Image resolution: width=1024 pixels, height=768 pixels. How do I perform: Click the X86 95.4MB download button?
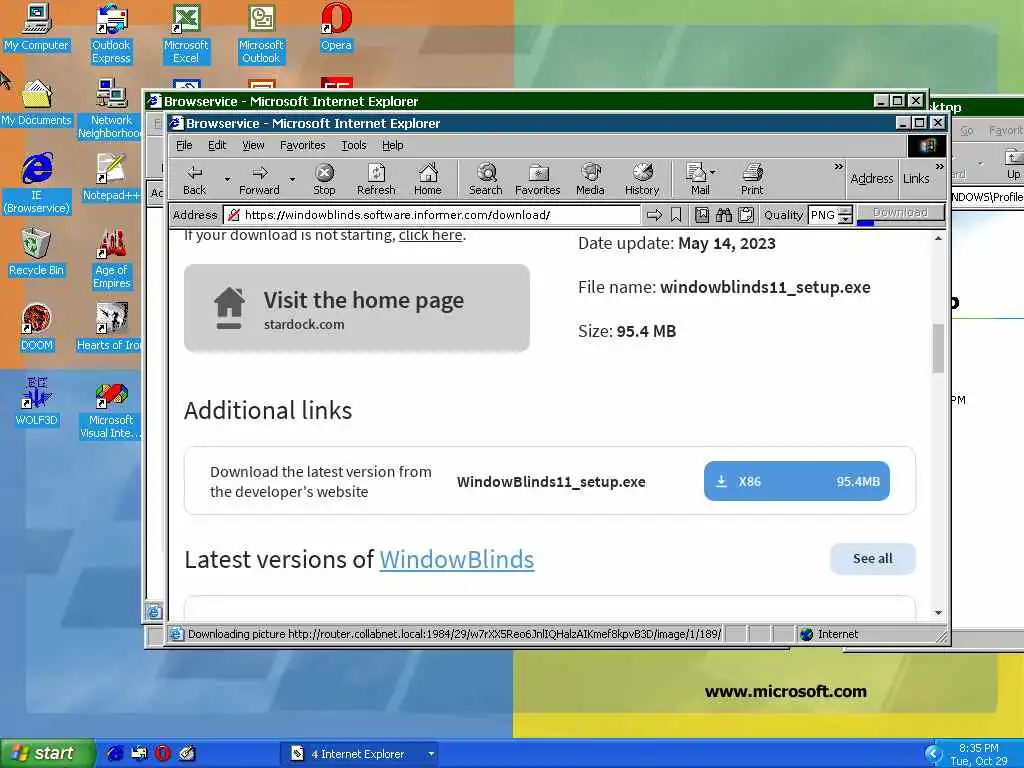click(x=797, y=481)
